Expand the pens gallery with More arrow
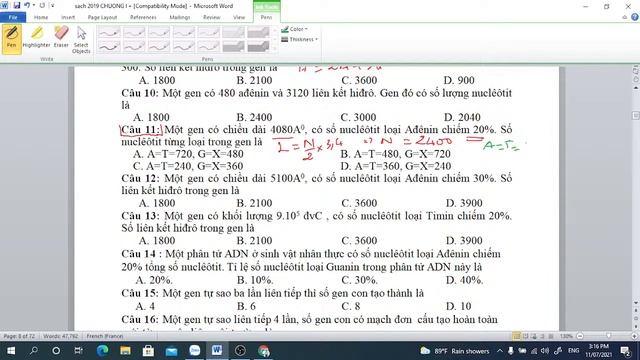The height and width of the screenshot is (360, 640). (274, 49)
